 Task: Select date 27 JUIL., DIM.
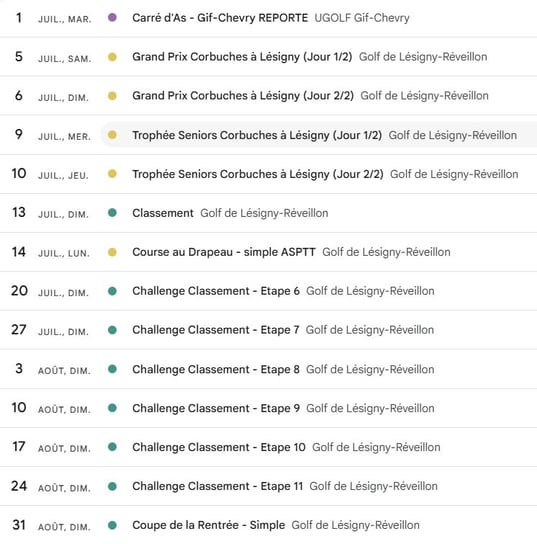50,330
